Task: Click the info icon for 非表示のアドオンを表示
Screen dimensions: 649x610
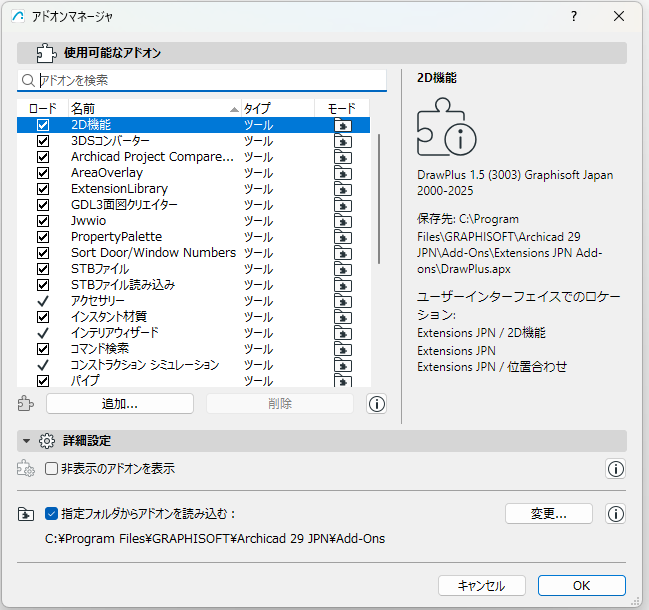Action: (x=615, y=469)
